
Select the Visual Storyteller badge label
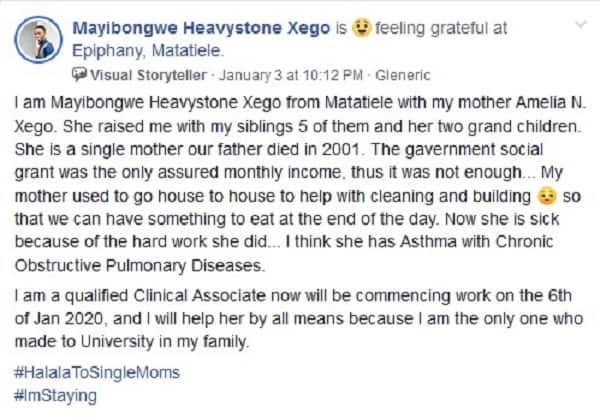coord(148,75)
